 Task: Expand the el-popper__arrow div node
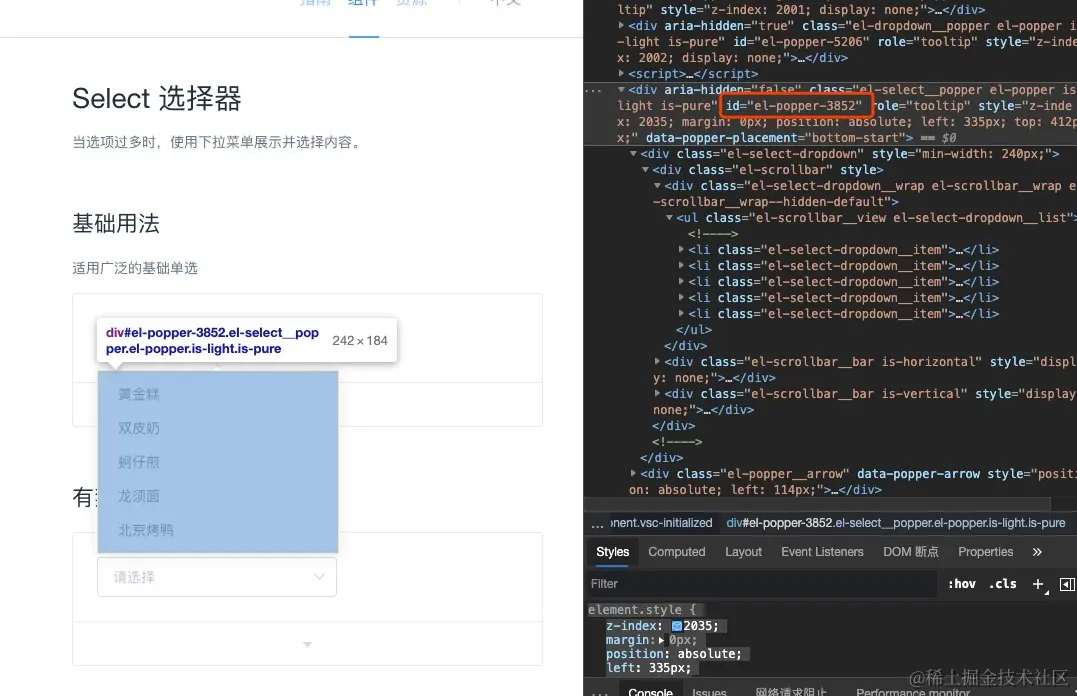click(633, 473)
